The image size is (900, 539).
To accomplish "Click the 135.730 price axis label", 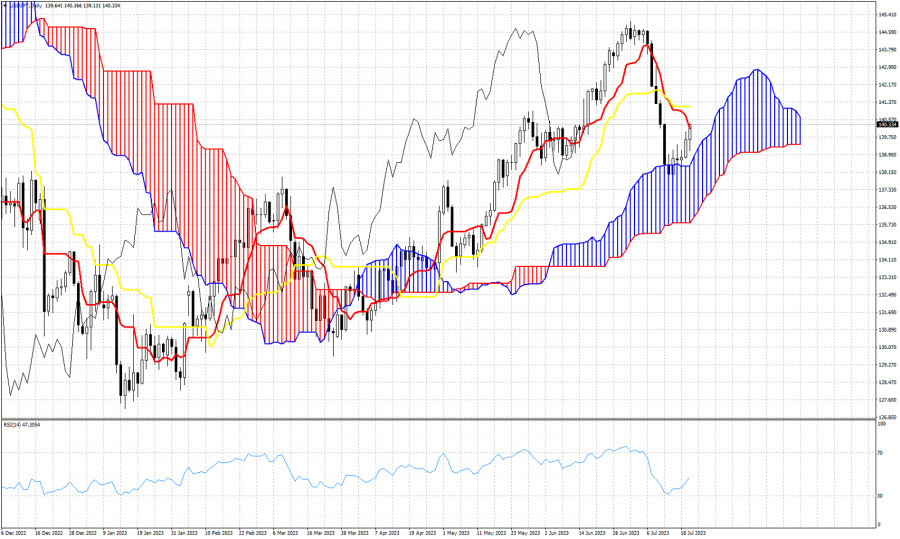I will (887, 224).
